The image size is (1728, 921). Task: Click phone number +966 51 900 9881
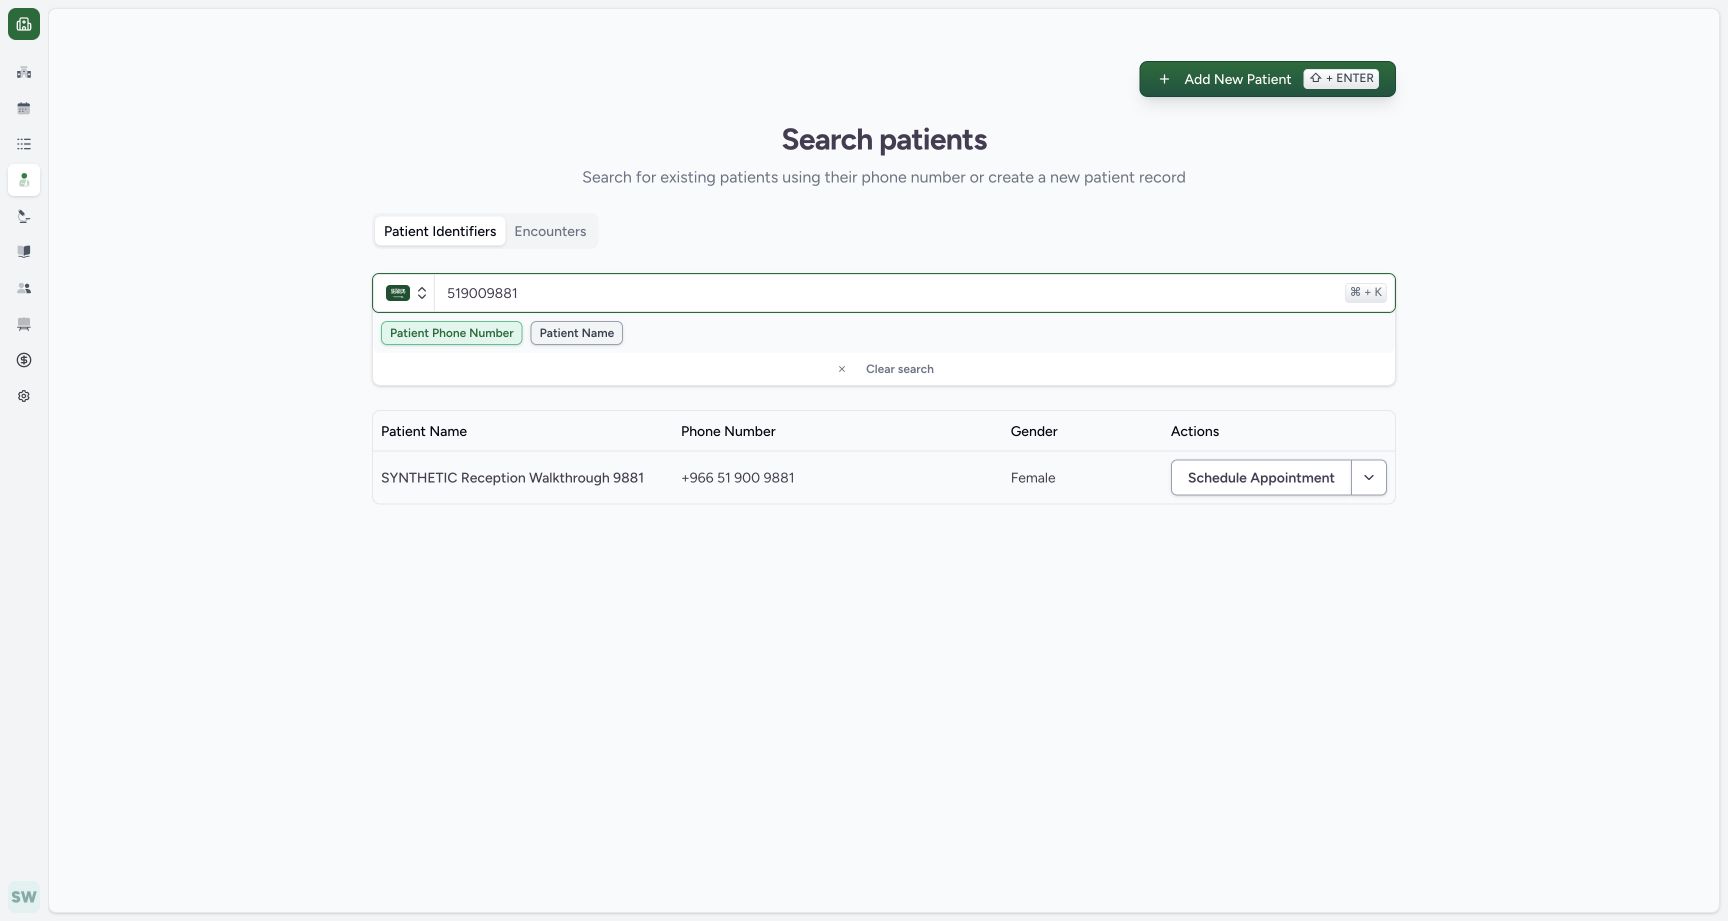point(738,478)
